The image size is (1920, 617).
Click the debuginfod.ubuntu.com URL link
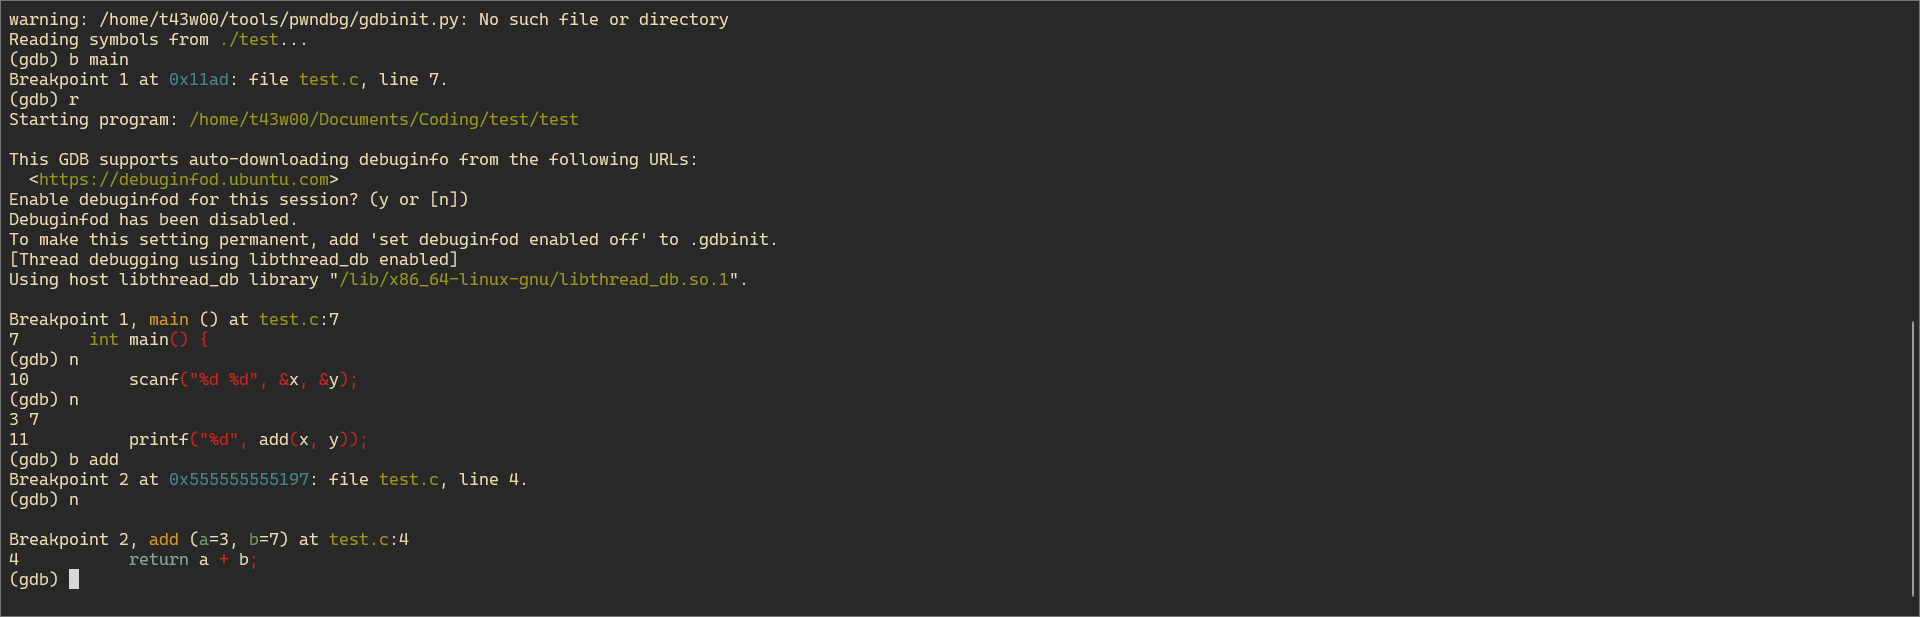184,180
